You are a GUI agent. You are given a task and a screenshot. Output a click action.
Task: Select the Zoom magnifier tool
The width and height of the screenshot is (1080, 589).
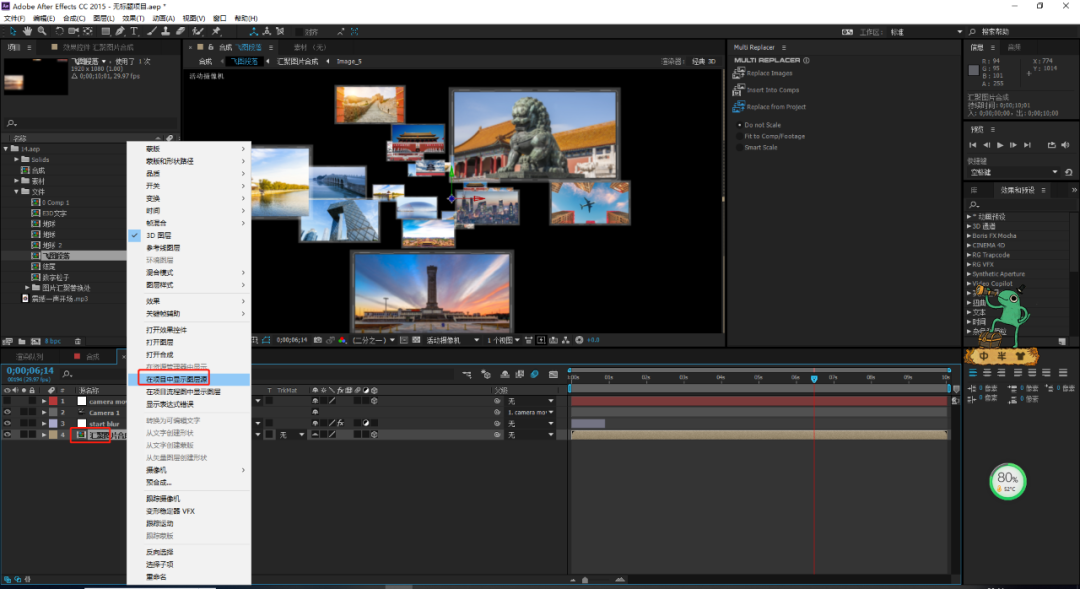tap(41, 31)
